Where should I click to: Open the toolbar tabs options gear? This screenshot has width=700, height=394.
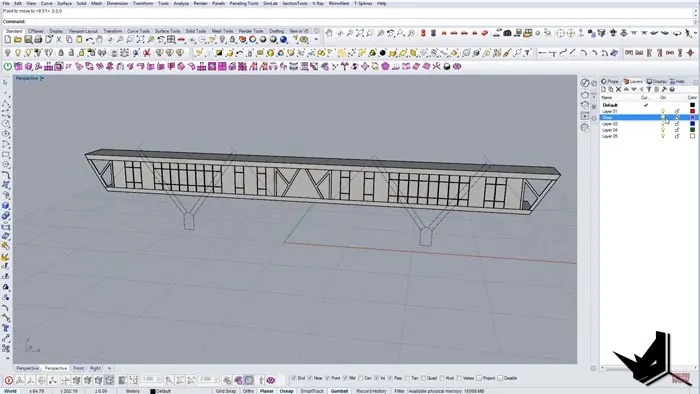point(316,31)
